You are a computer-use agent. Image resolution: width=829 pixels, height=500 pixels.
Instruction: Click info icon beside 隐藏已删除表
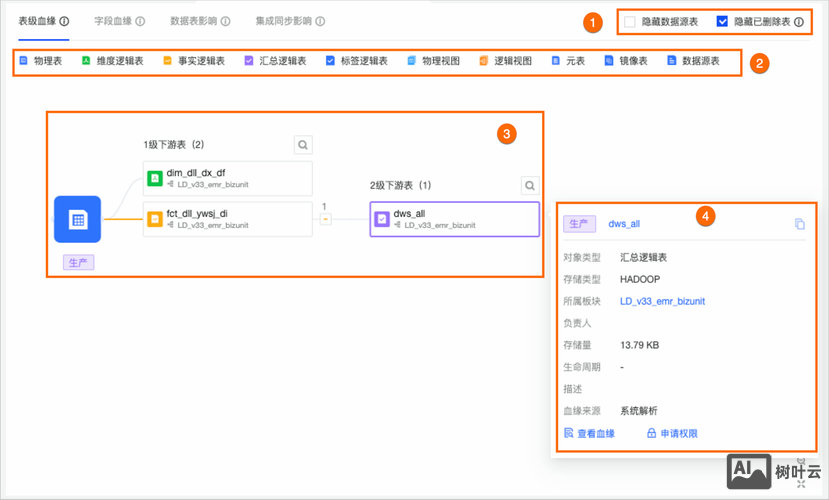[799, 22]
